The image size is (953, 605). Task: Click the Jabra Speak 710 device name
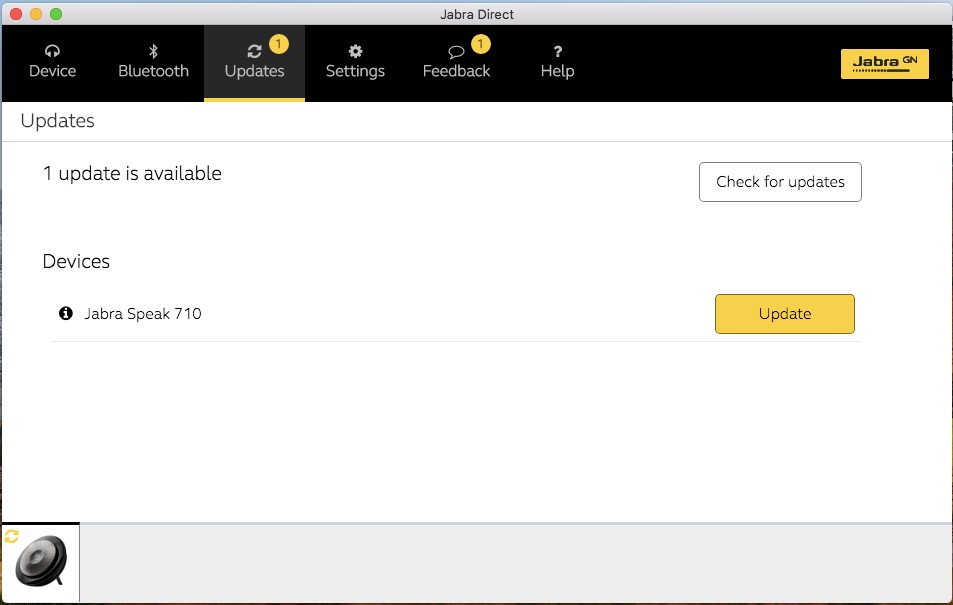click(x=143, y=314)
